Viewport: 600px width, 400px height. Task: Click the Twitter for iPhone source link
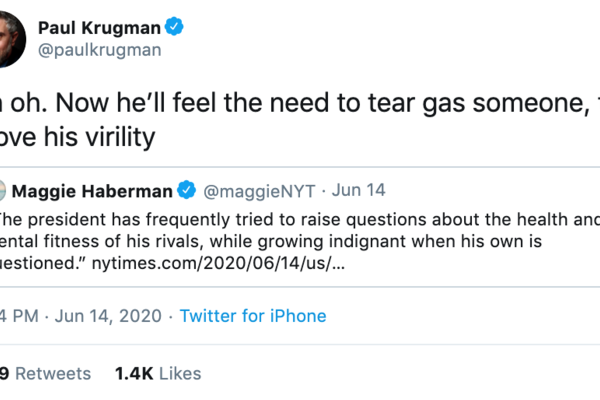pos(252,316)
